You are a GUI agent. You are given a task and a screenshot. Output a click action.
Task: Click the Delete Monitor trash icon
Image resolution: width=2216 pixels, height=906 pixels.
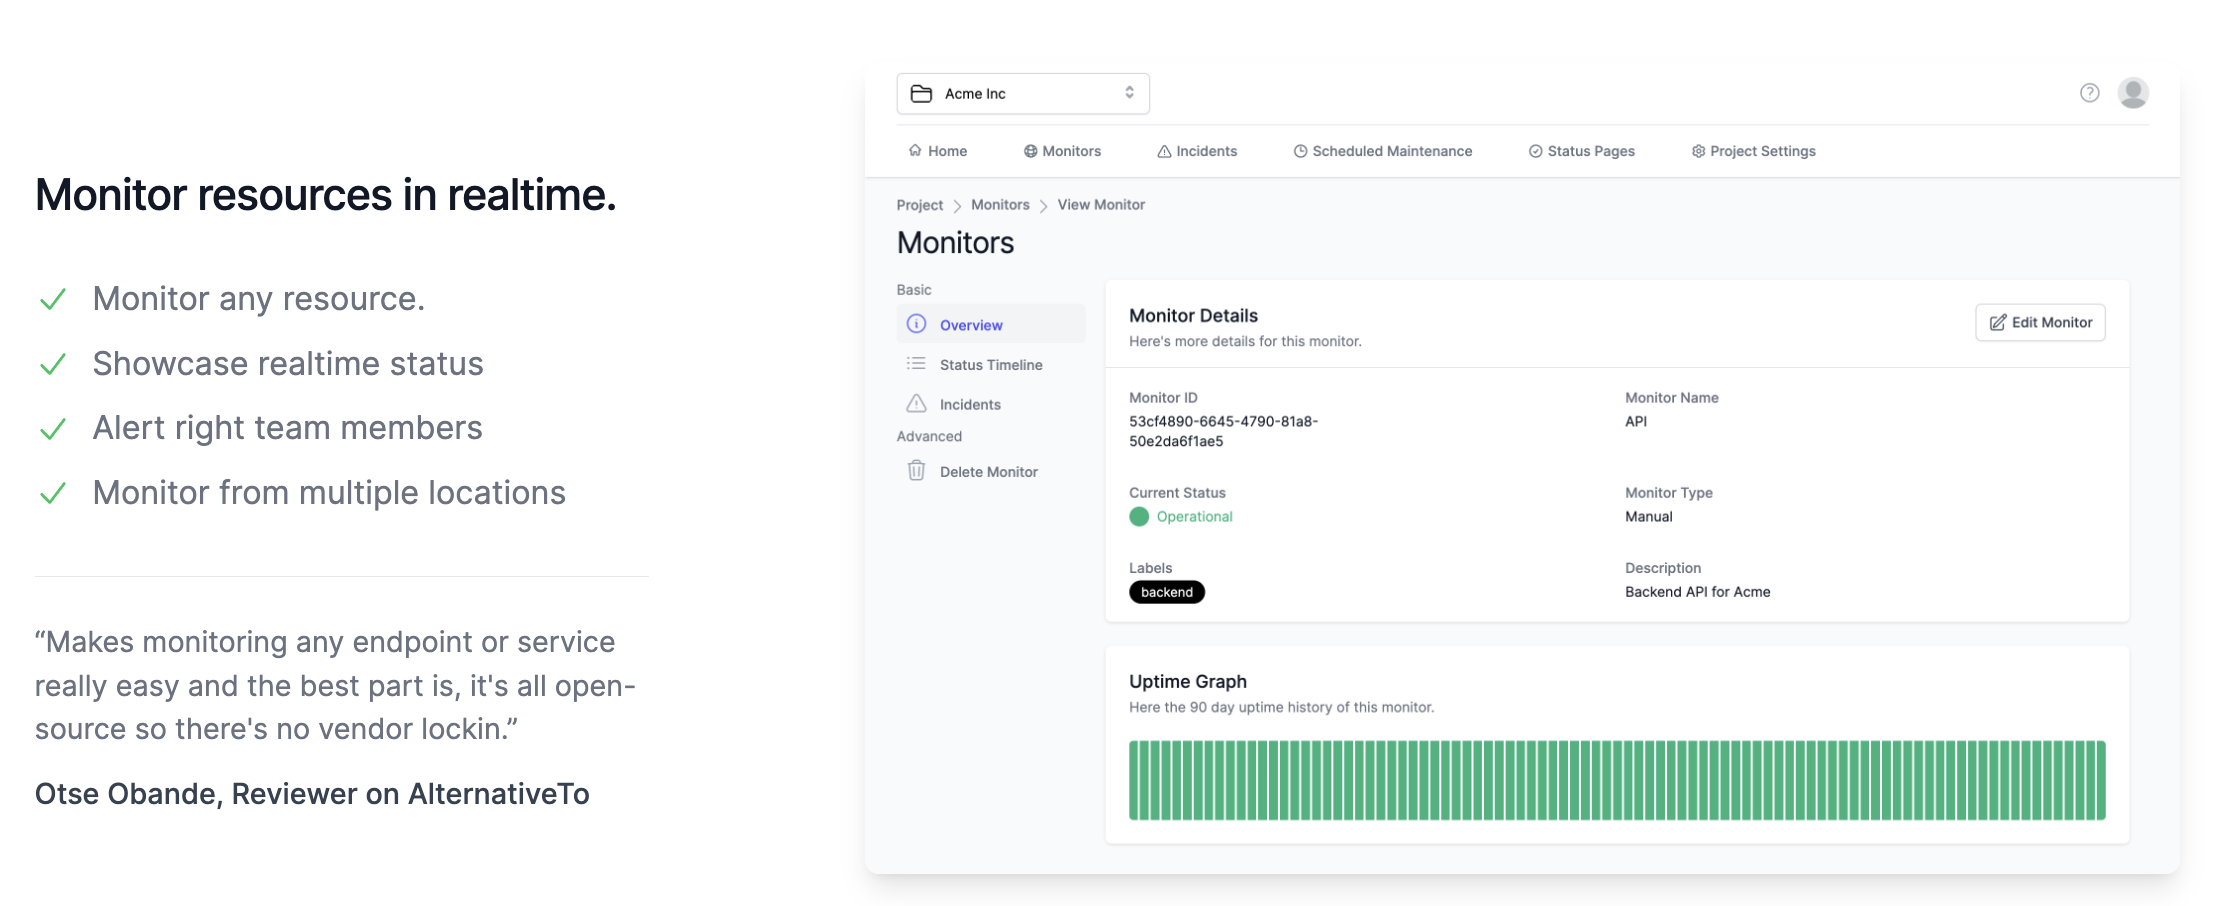pyautogui.click(x=915, y=470)
